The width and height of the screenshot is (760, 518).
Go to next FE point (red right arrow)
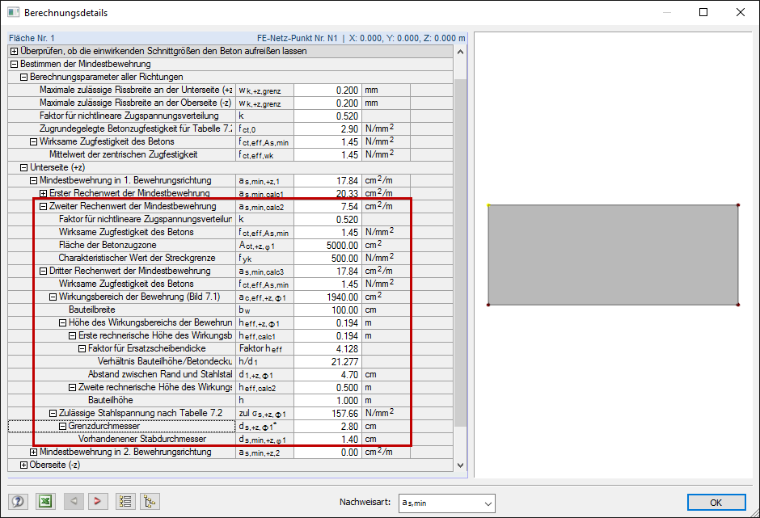(x=97, y=502)
